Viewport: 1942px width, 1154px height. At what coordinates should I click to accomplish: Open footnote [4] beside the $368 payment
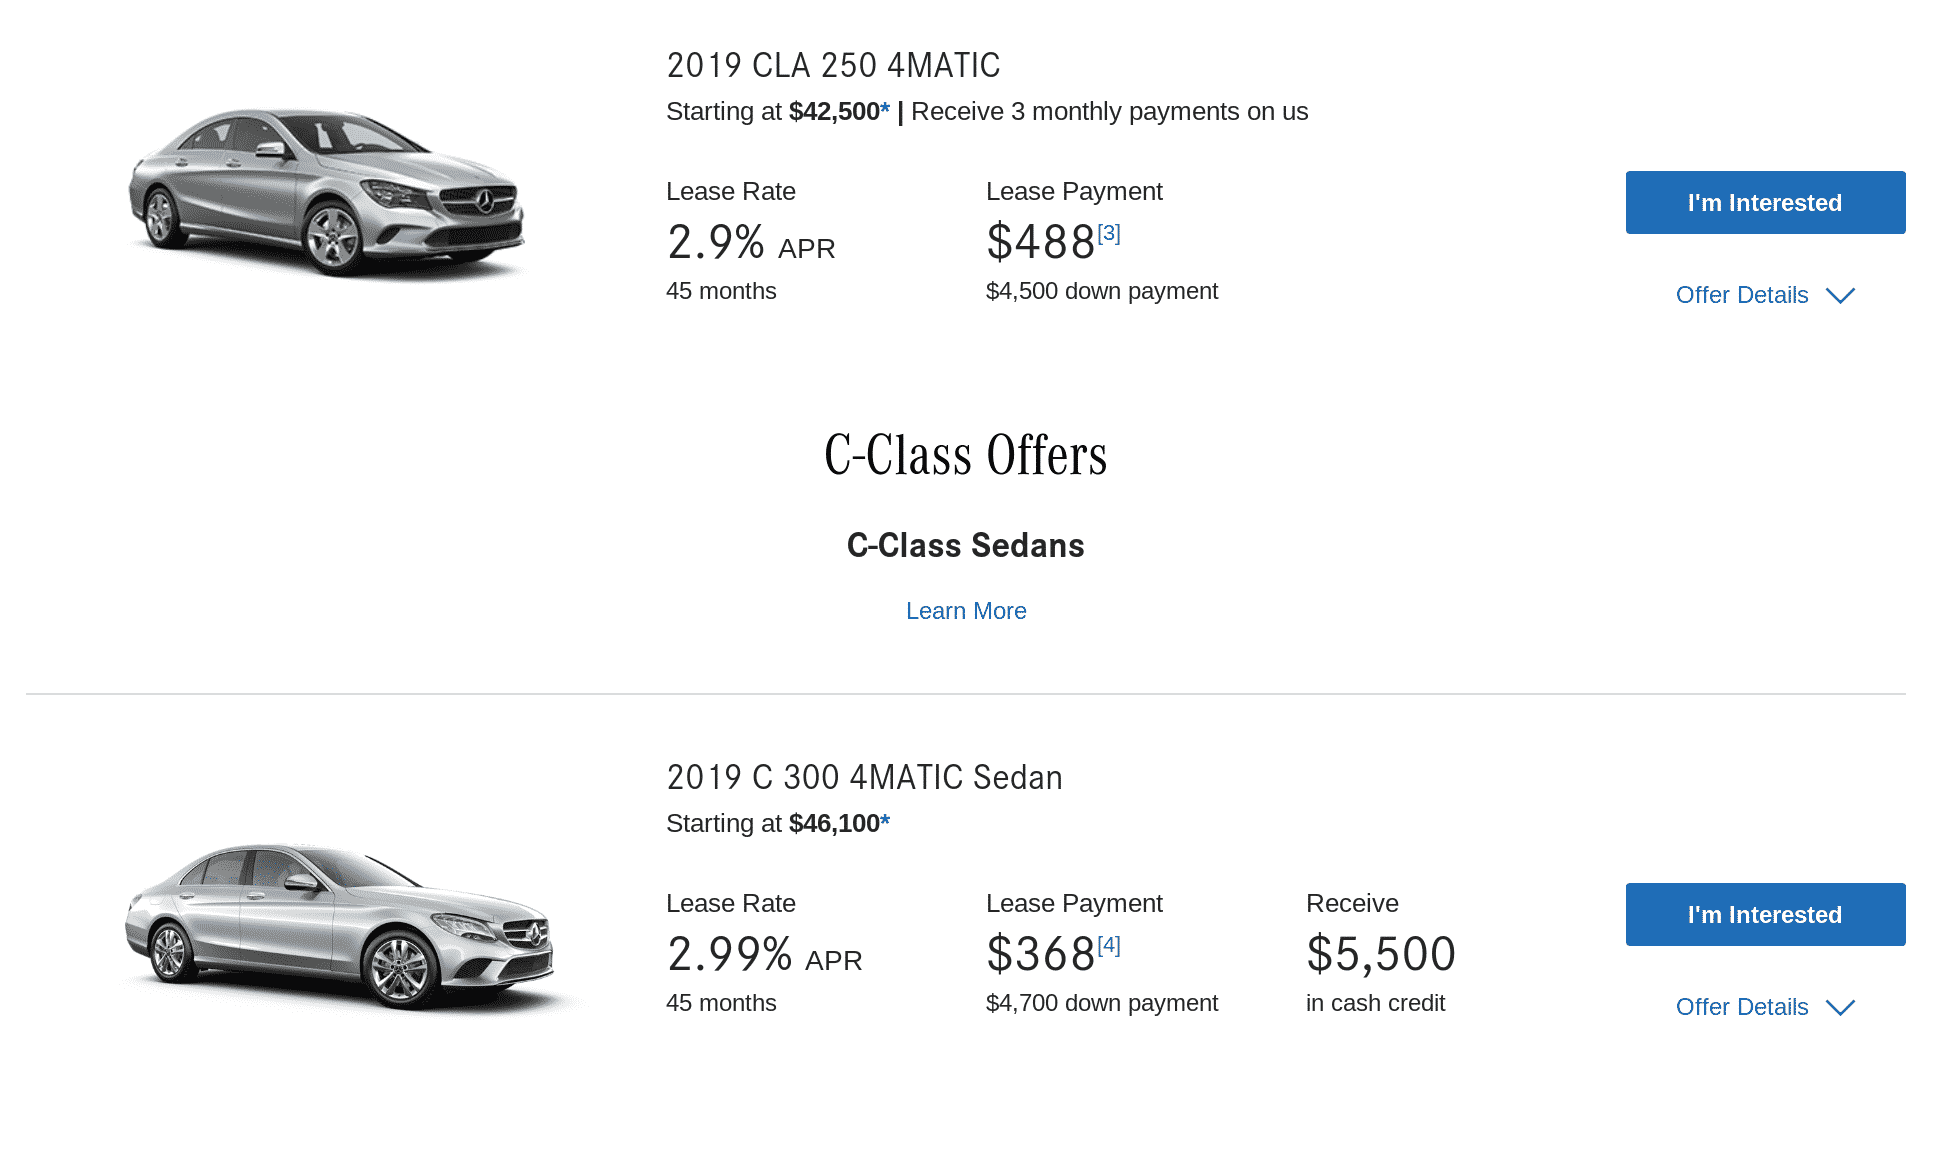1109,945
